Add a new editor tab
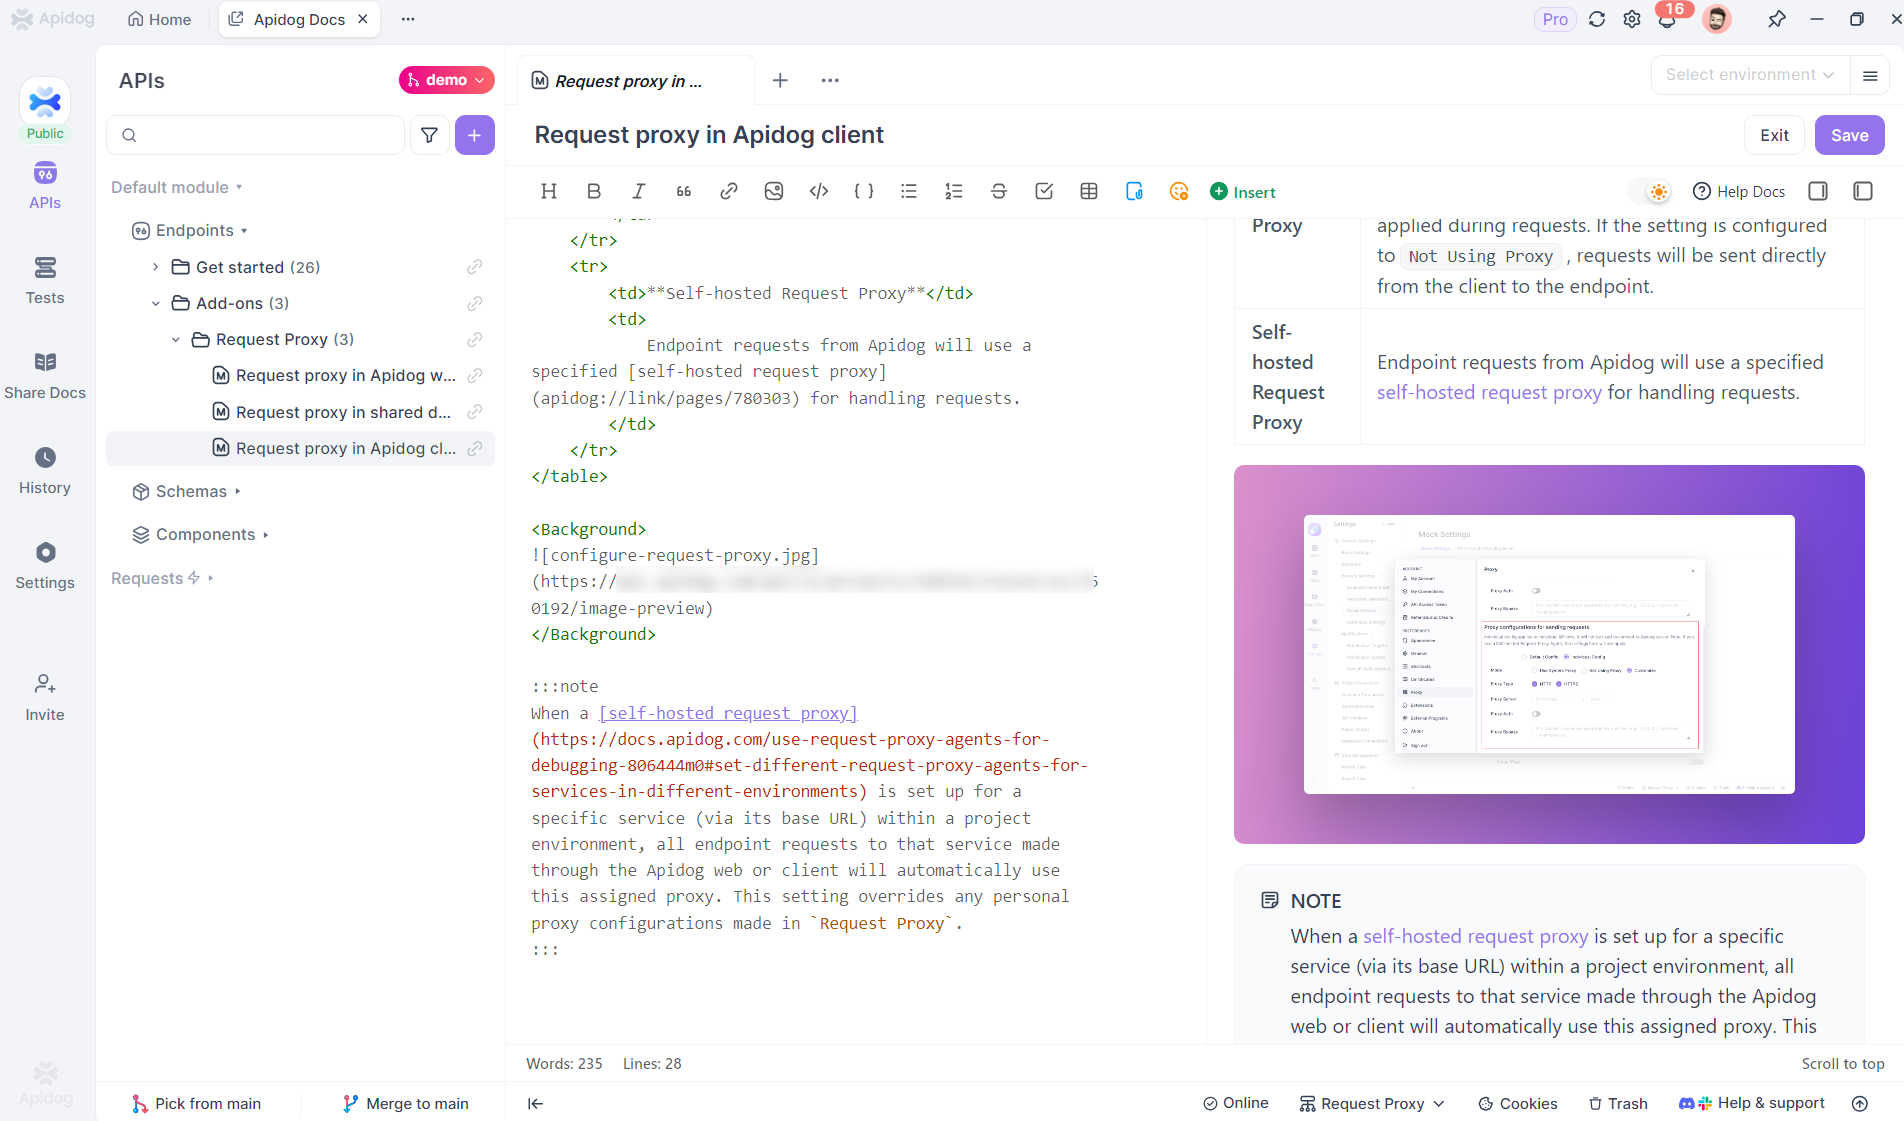The width and height of the screenshot is (1904, 1121). [x=780, y=80]
